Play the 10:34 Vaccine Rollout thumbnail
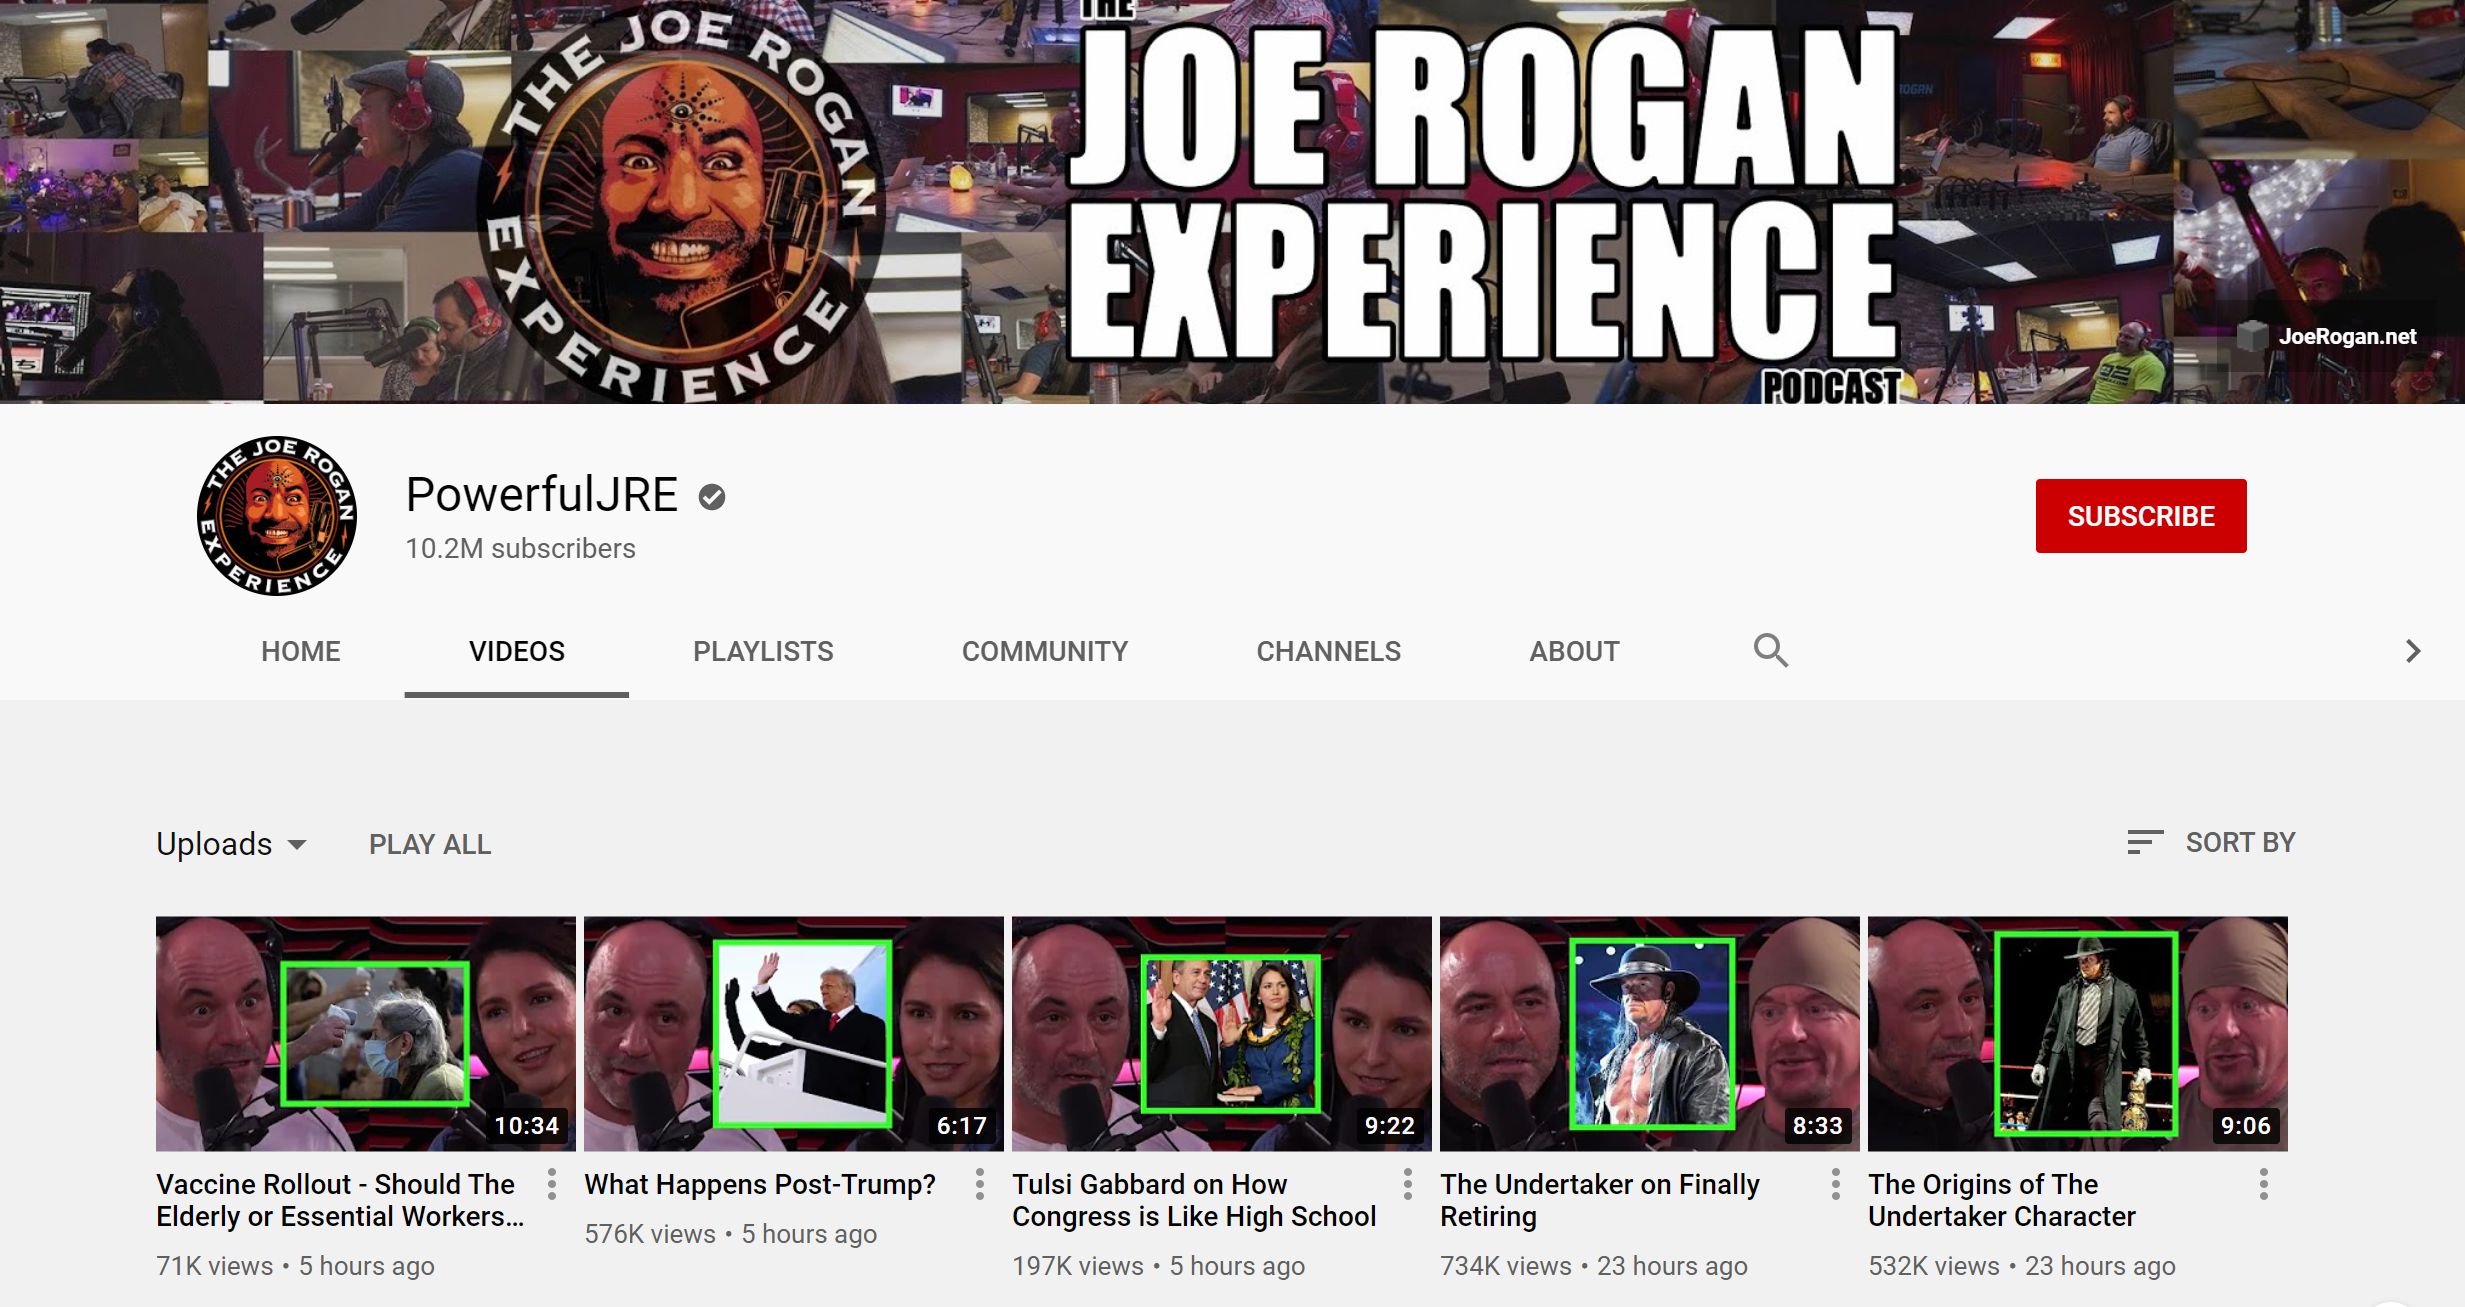The image size is (2465, 1307). coord(366,1034)
